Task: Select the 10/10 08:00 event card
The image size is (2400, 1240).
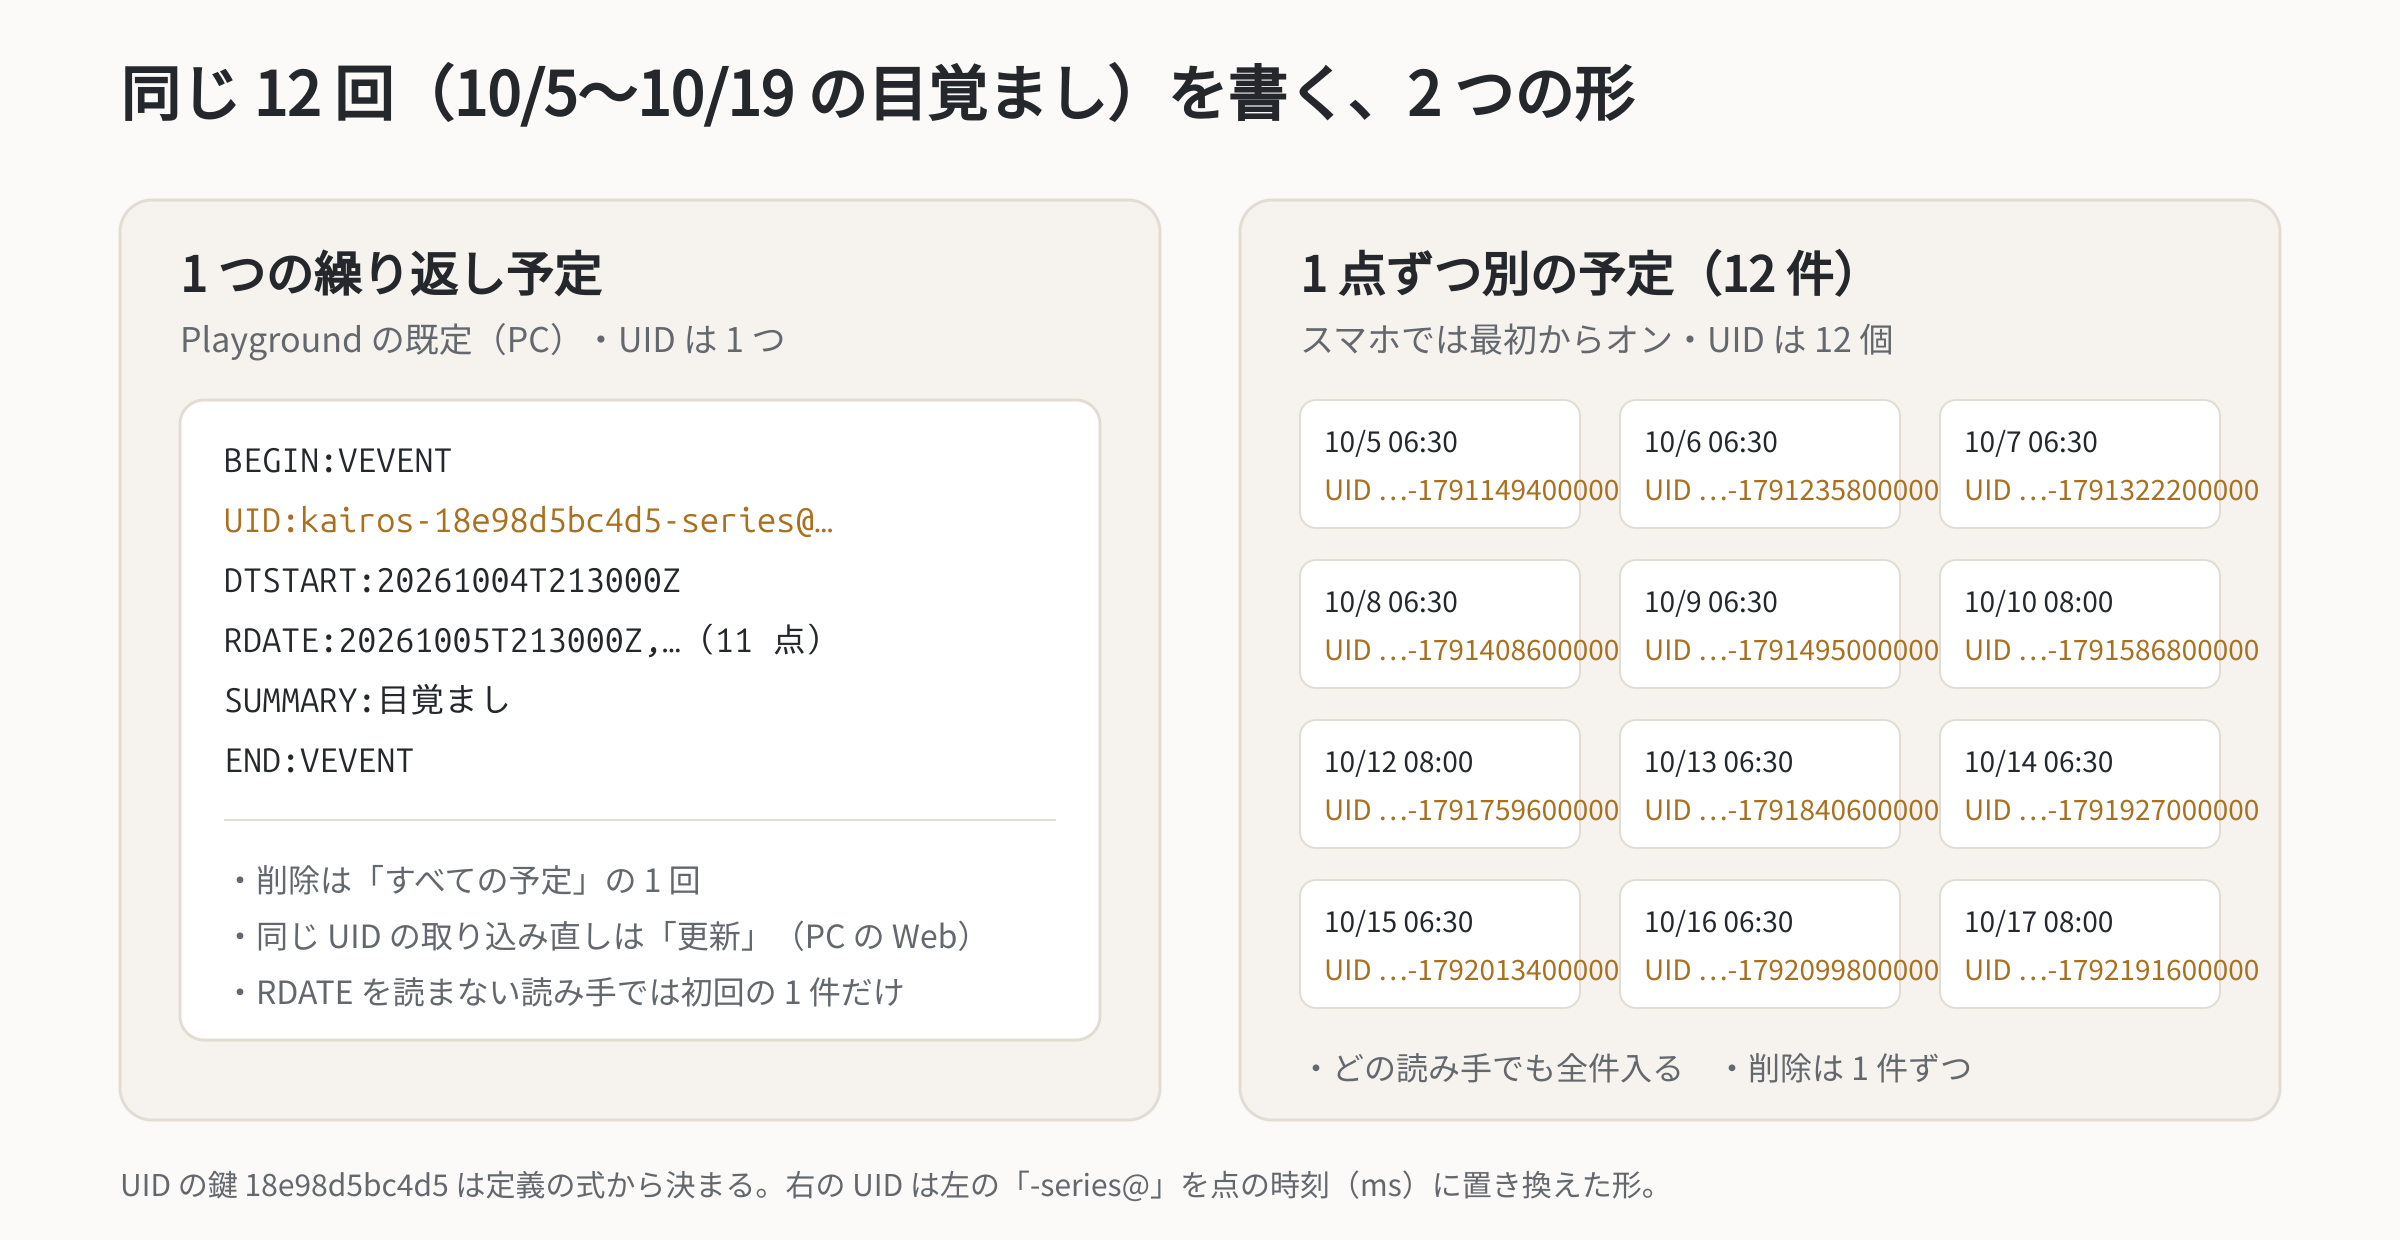Action: (x=2080, y=624)
